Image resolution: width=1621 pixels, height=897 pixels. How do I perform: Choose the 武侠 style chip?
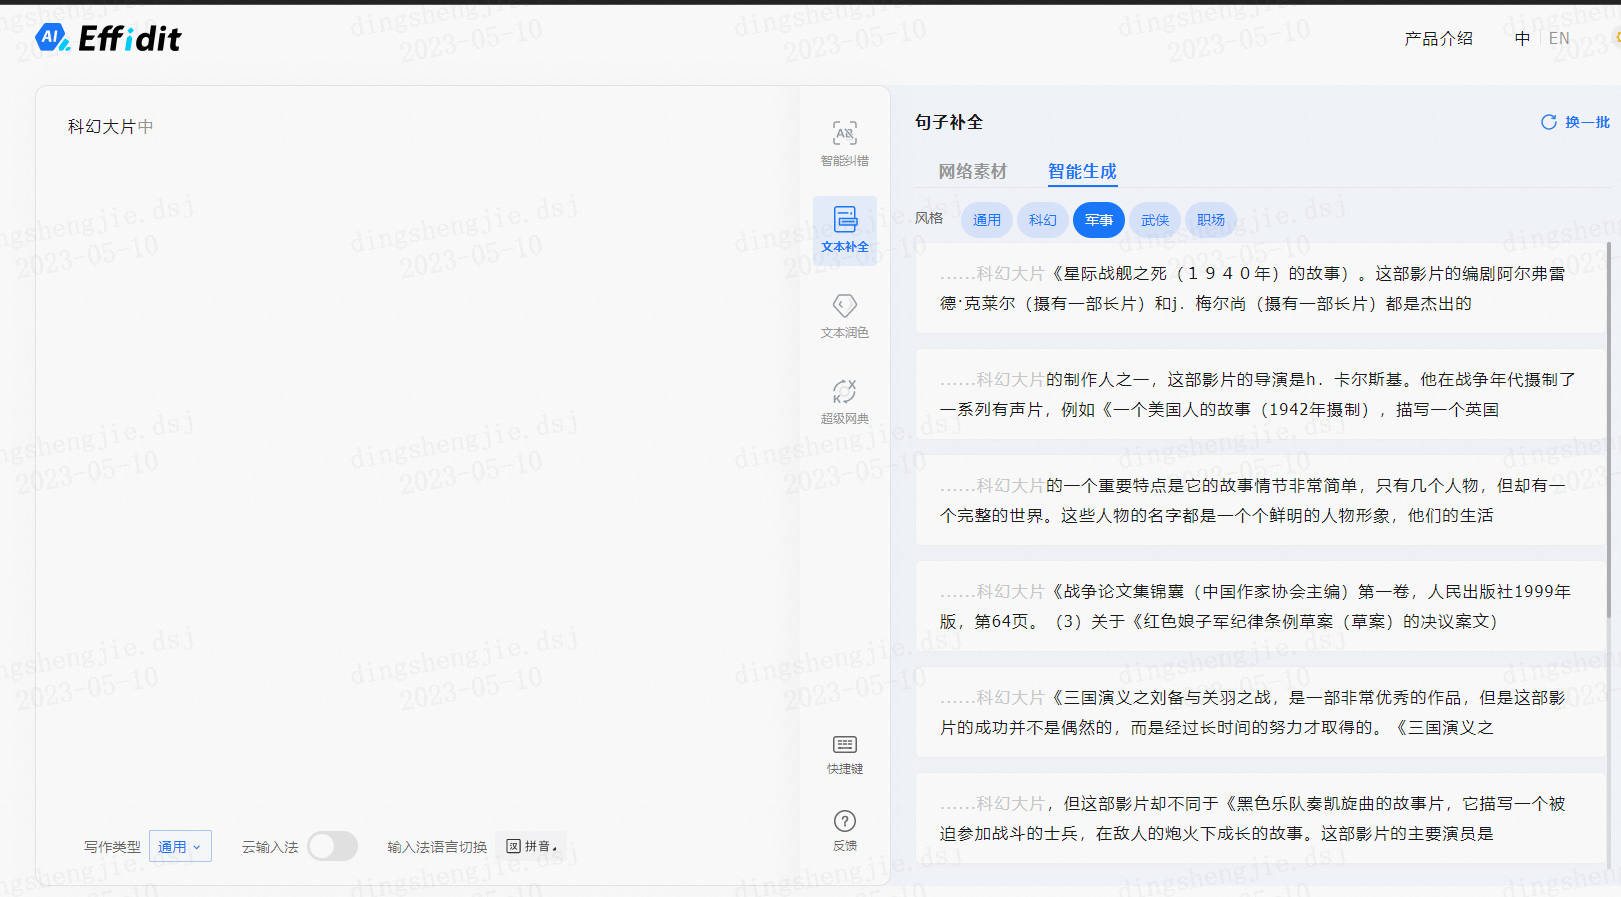pyautogui.click(x=1154, y=220)
